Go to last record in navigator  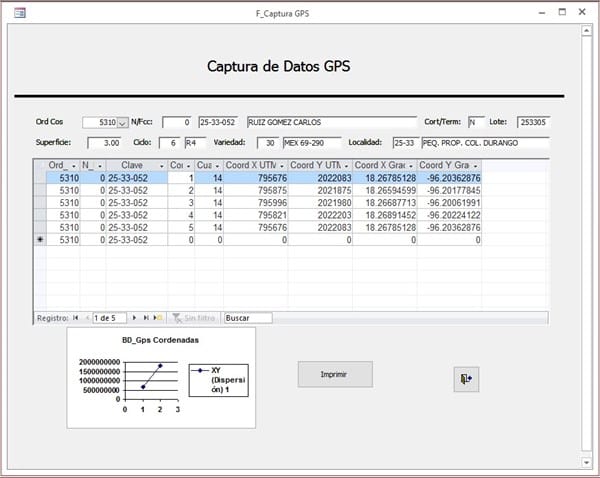point(148,318)
